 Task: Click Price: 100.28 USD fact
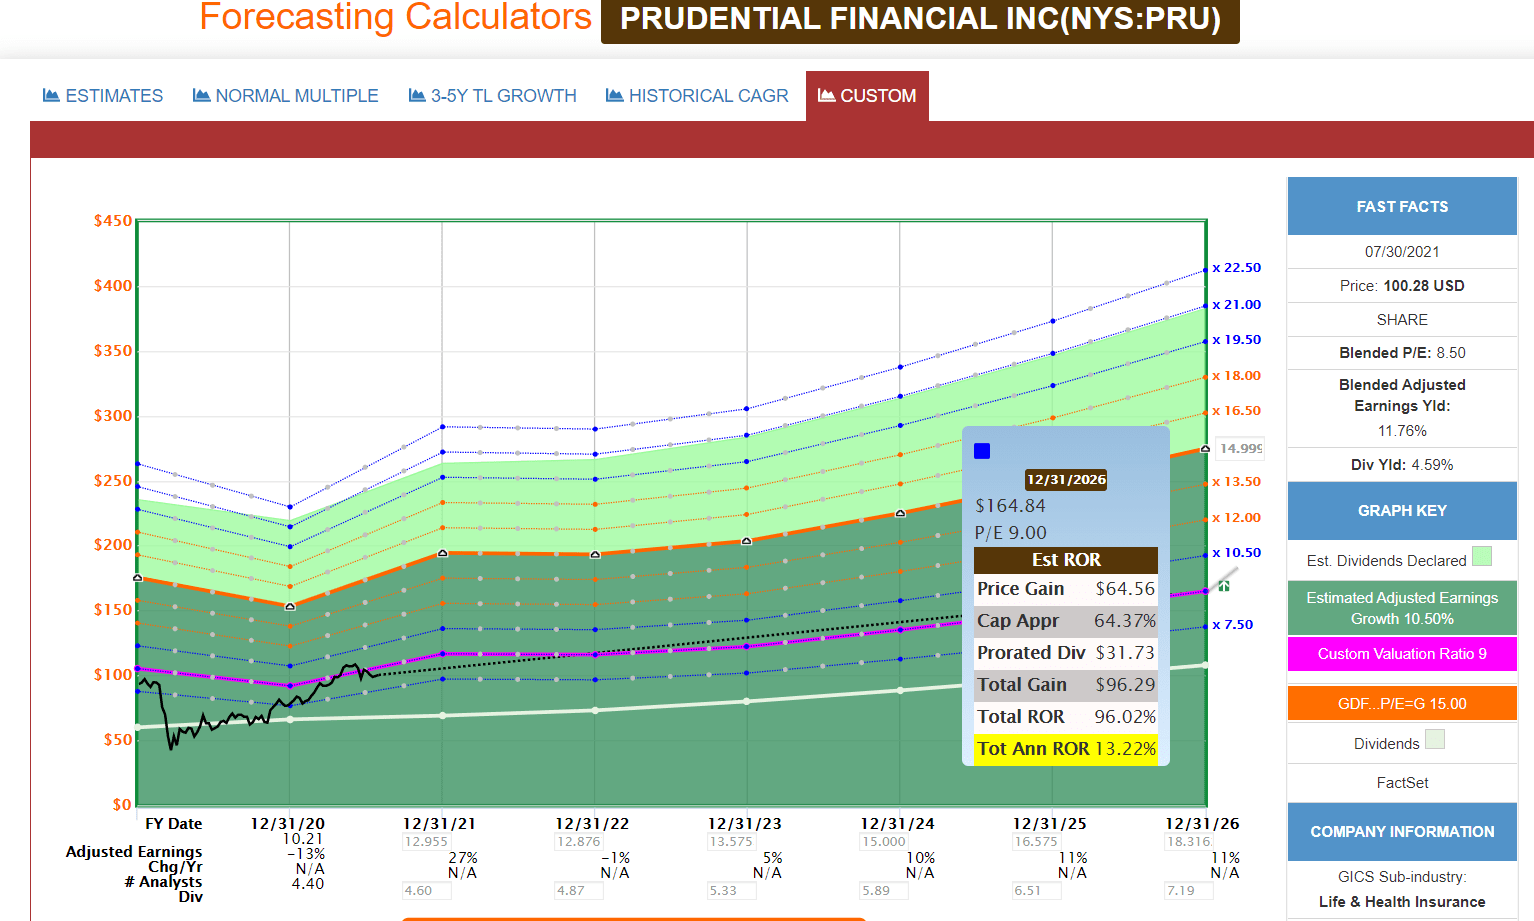(x=1402, y=286)
